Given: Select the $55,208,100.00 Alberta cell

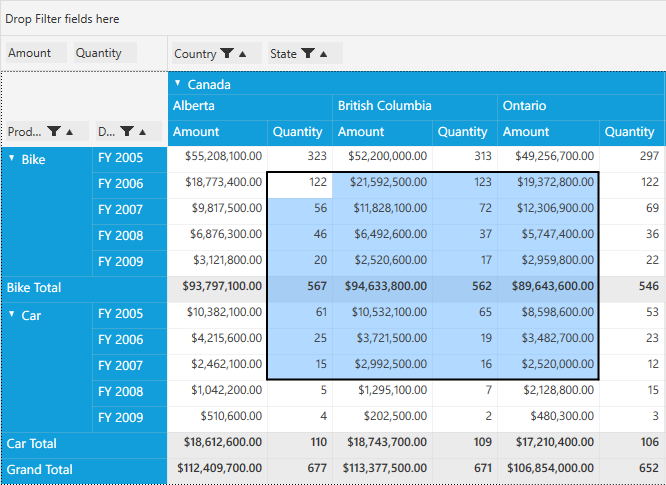Looking at the screenshot, I should pos(217,158).
